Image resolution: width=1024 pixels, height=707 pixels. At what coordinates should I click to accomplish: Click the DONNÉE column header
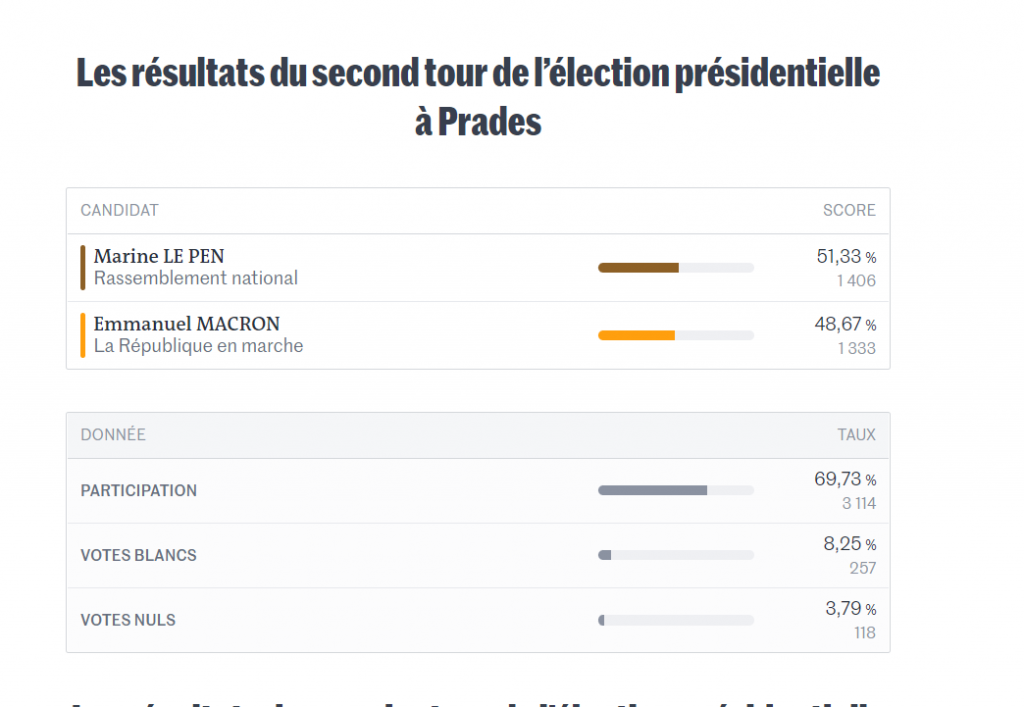pos(113,435)
